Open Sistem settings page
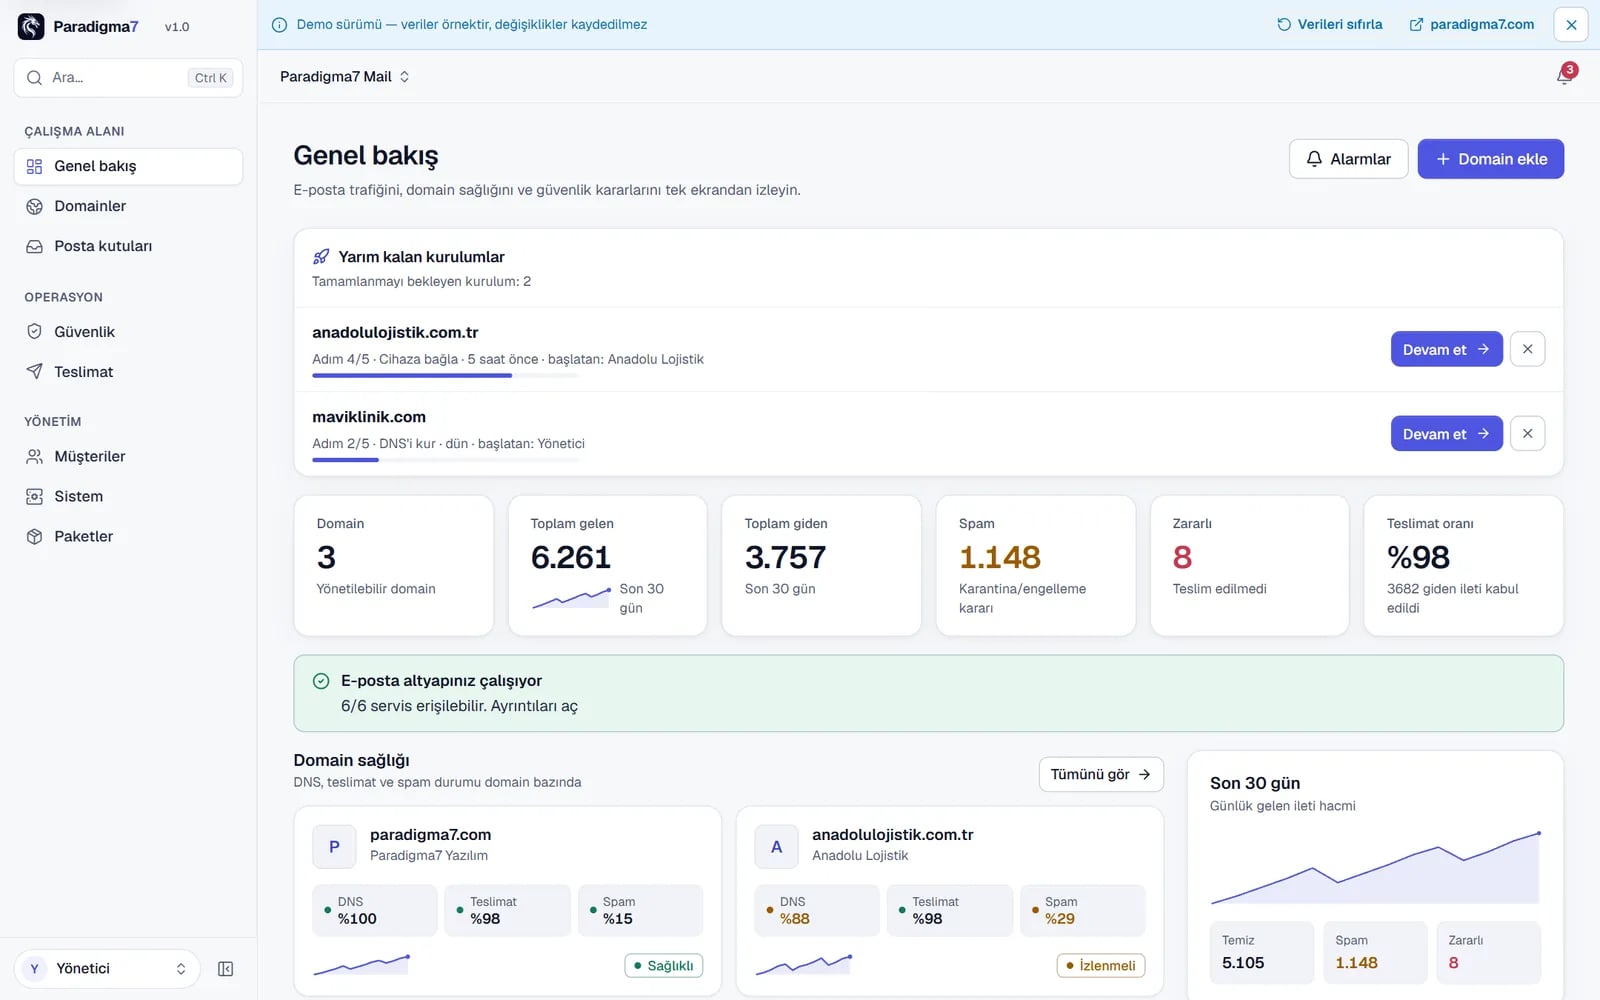This screenshot has height=1000, width=1600. [x=128, y=496]
